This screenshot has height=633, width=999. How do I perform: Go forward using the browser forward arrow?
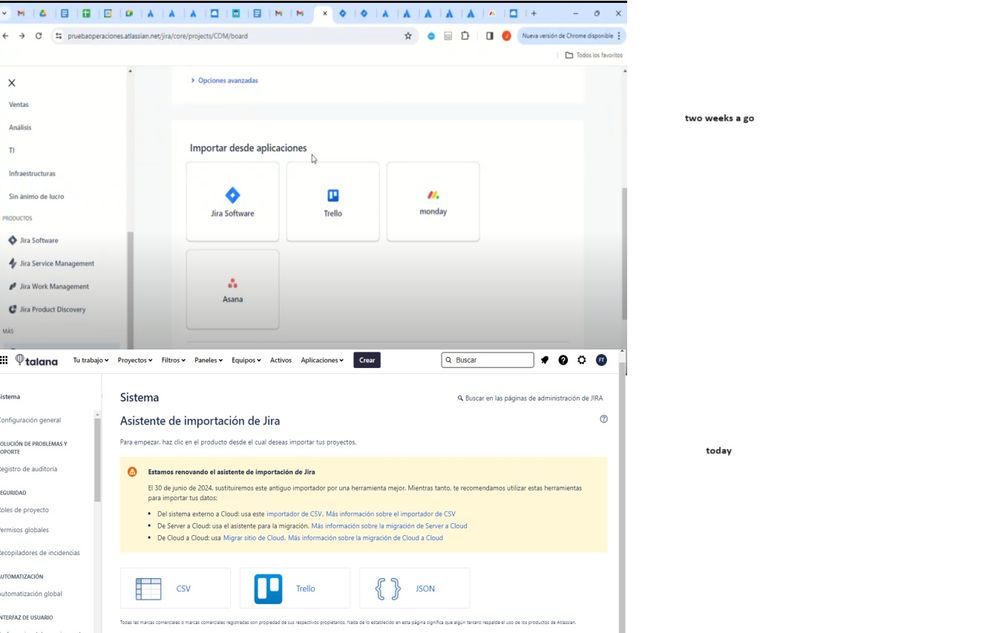click(x=22, y=36)
